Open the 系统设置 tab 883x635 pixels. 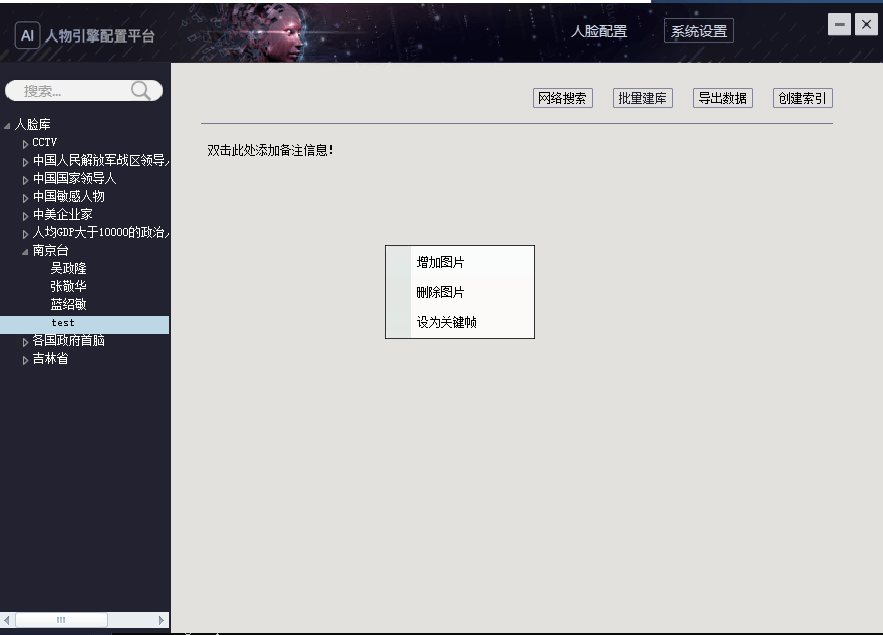[x=699, y=31]
